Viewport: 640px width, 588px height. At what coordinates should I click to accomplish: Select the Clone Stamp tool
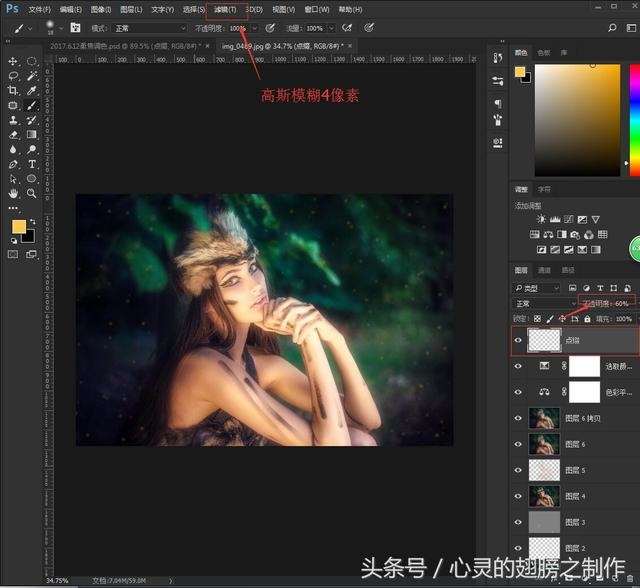[13, 120]
